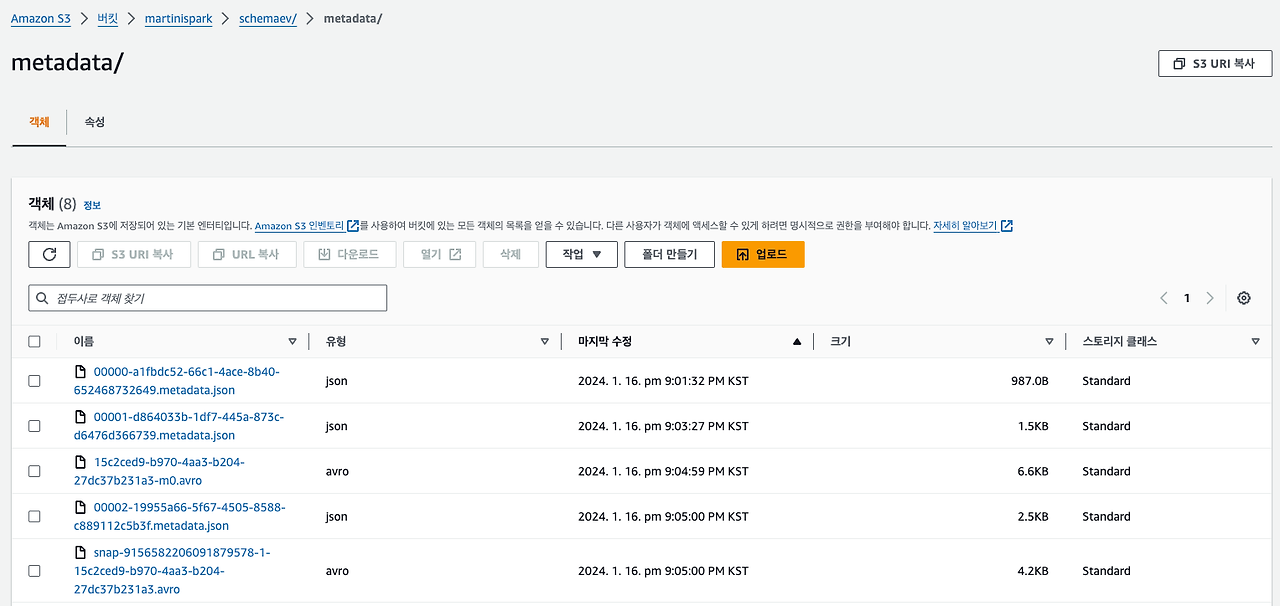Go to next page arrow
The width and height of the screenshot is (1280, 606).
(1210, 298)
